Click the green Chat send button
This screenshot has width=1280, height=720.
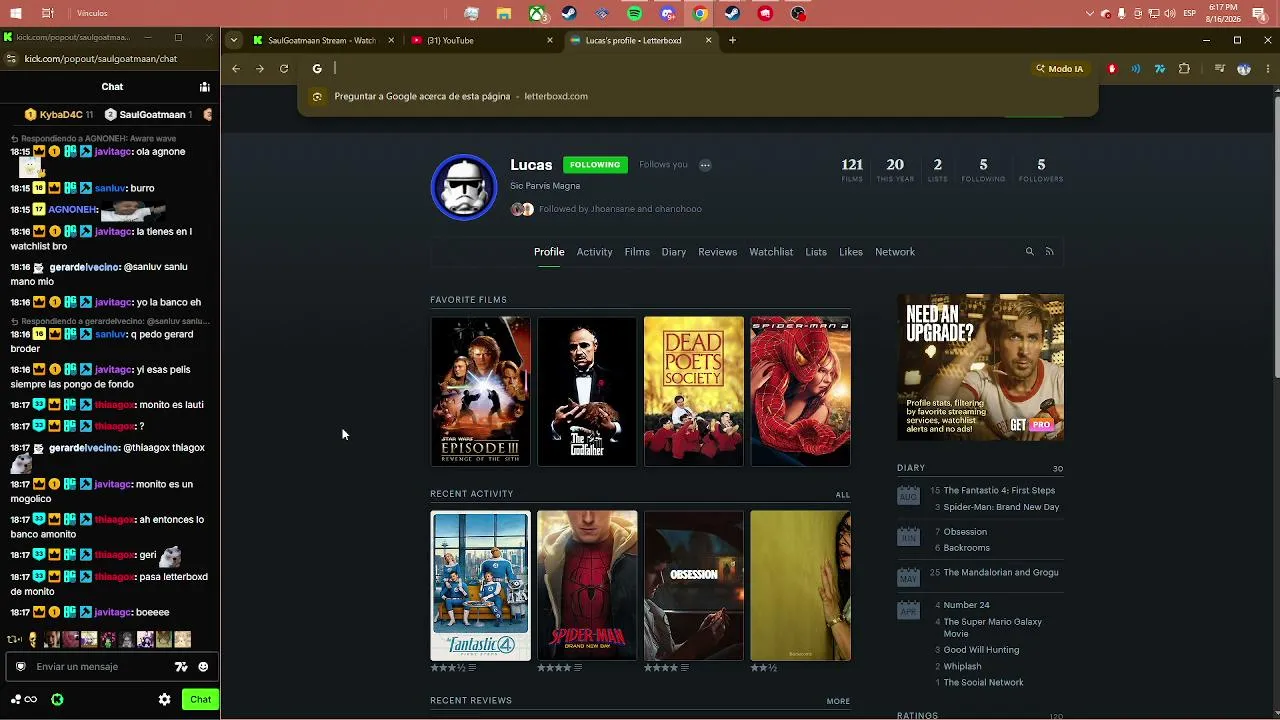pos(201,700)
